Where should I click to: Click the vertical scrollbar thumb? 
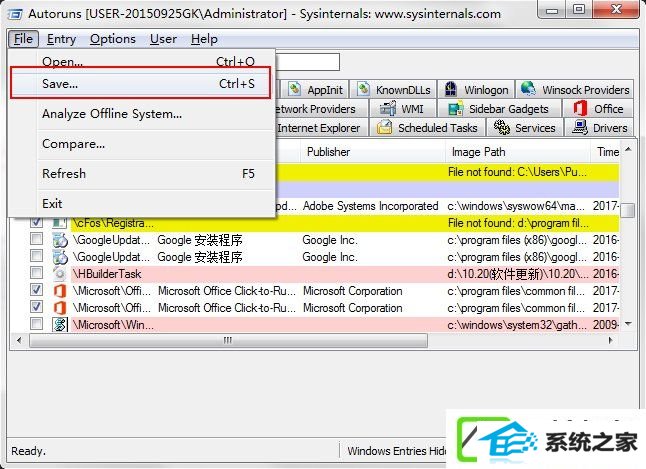click(628, 210)
